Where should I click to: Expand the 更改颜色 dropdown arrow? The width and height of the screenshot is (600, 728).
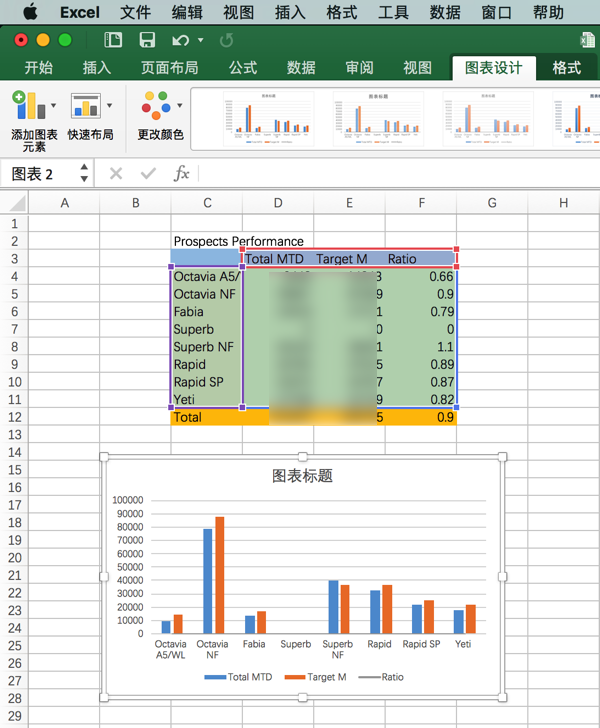(x=180, y=106)
